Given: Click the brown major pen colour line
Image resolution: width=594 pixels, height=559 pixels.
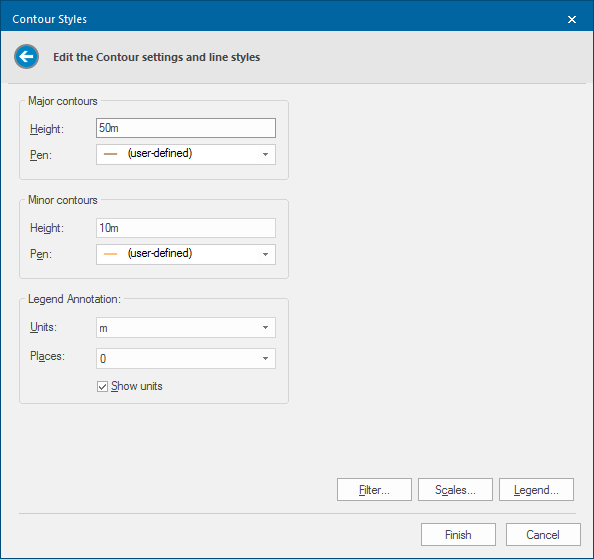Looking at the screenshot, I should (x=110, y=154).
